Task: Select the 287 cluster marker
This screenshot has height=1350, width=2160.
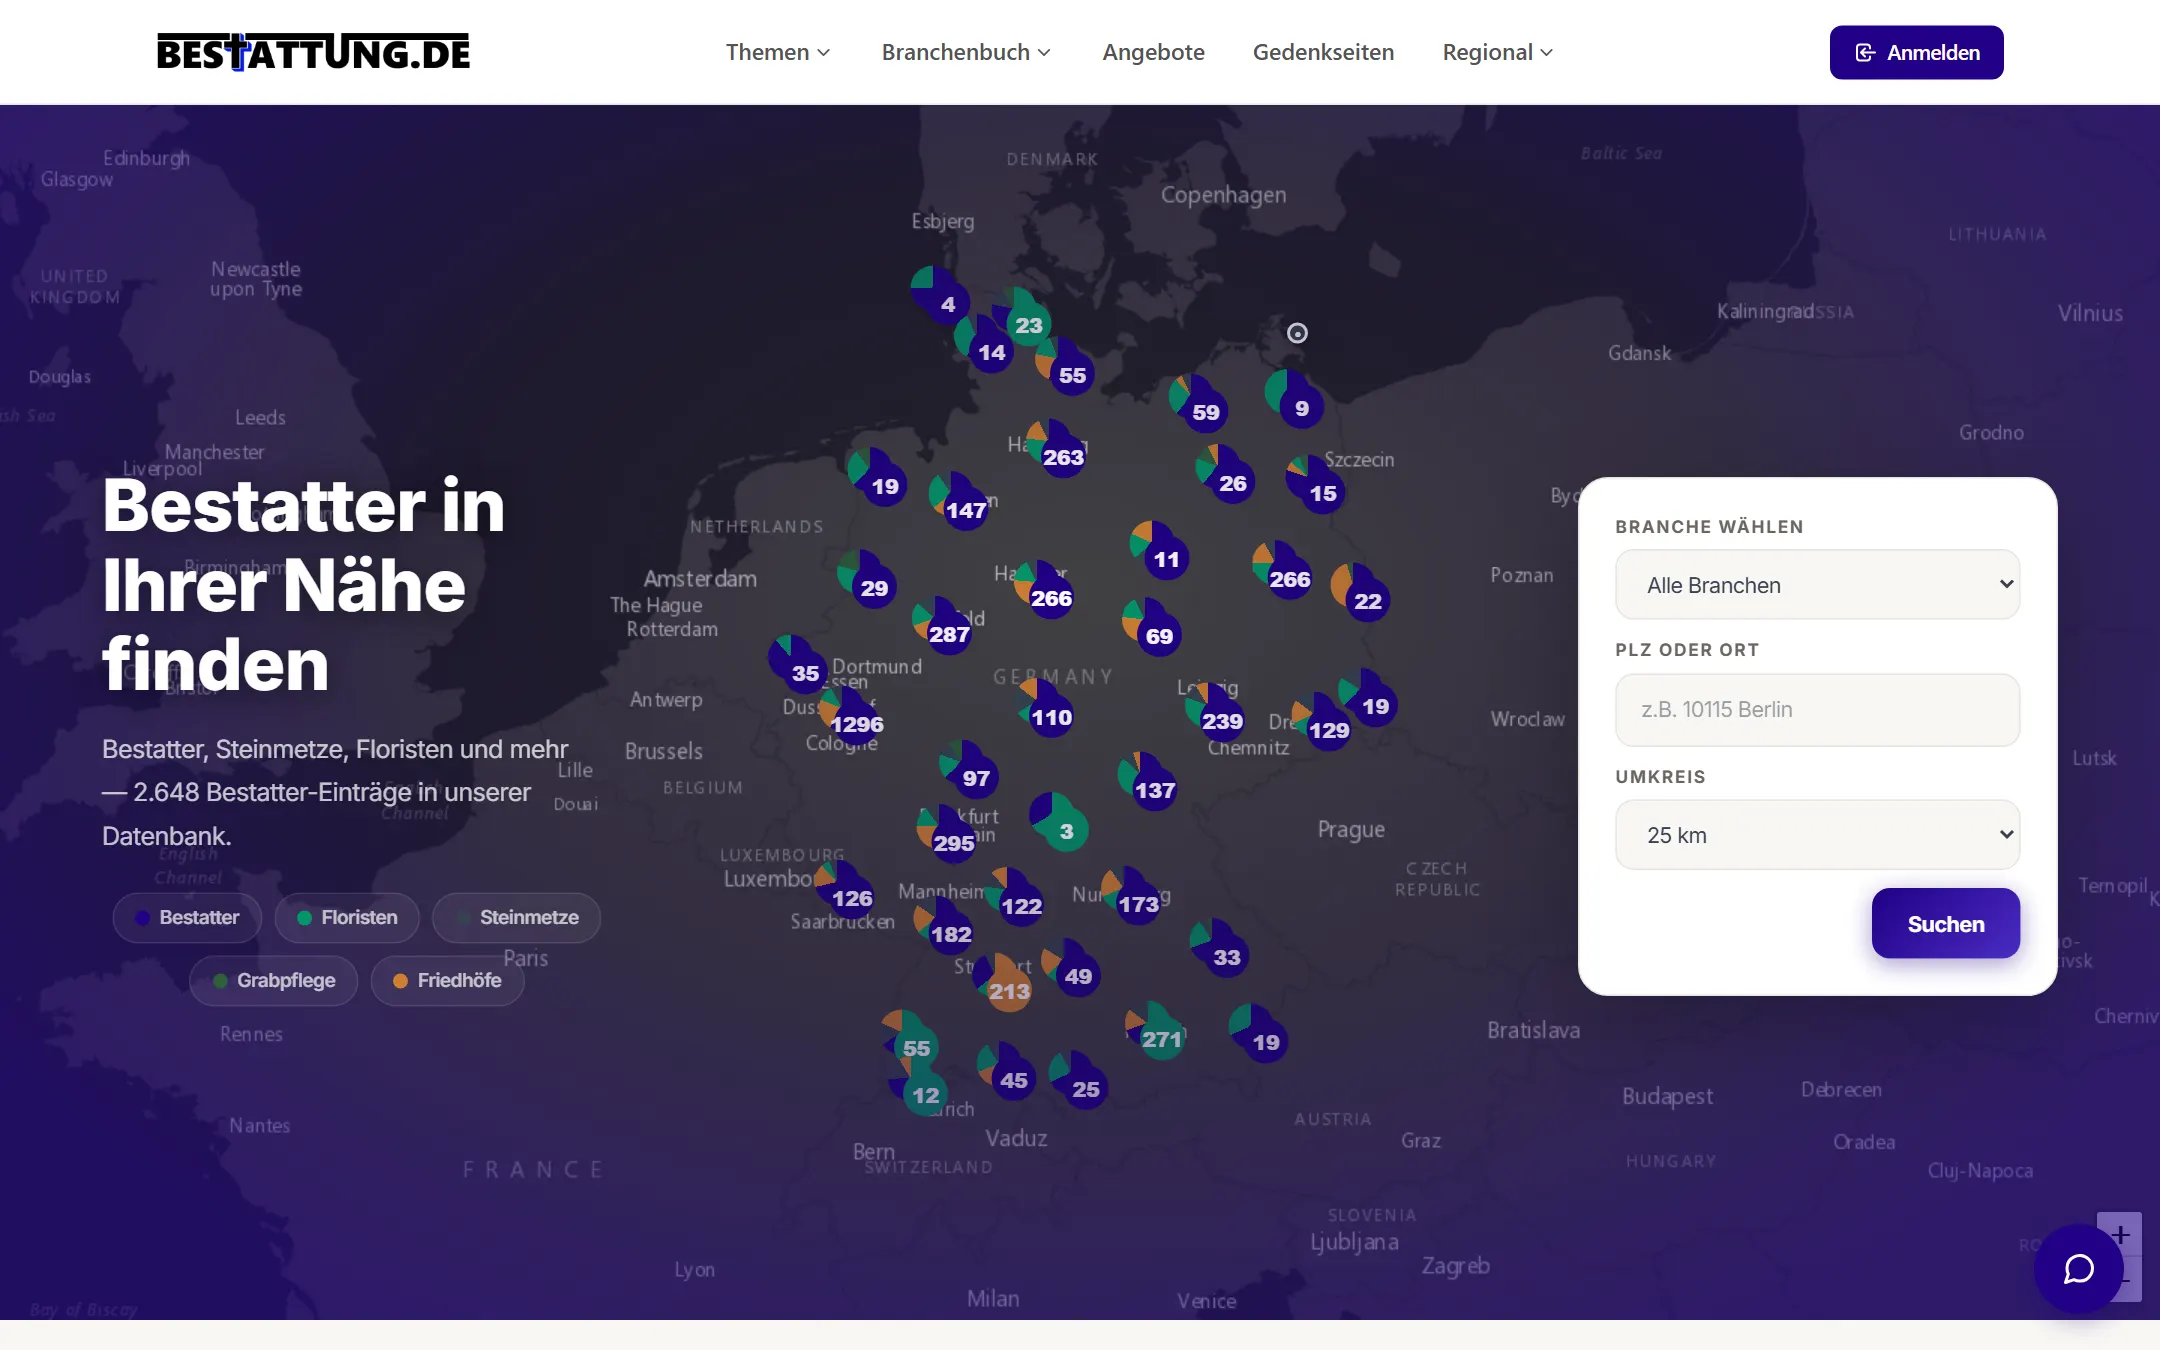Action: tap(943, 626)
